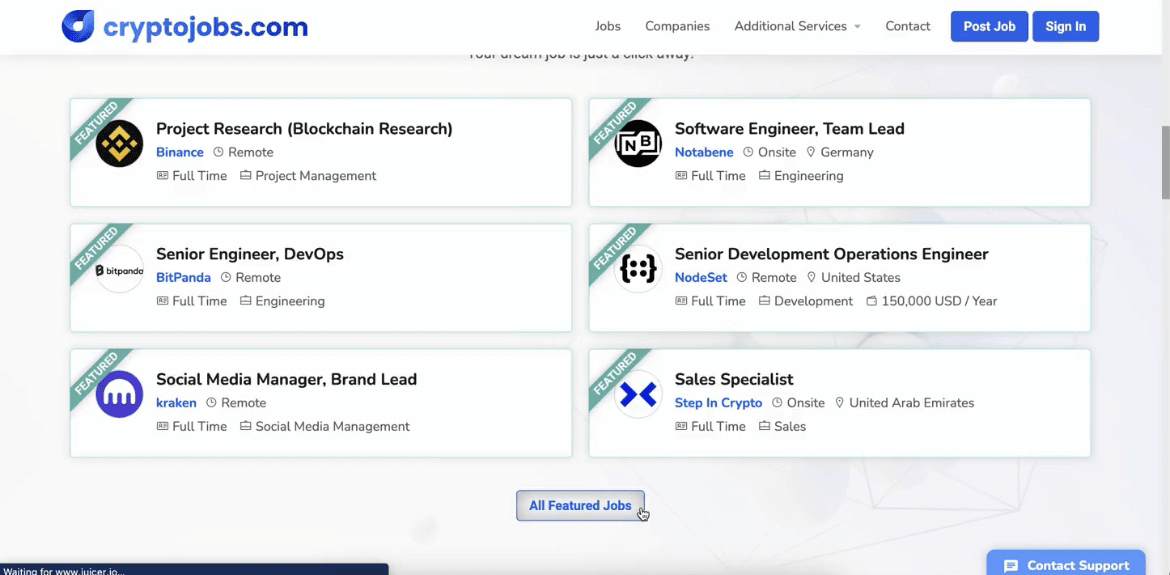
Task: Open Senior Development Operations Engineer job
Action: (831, 254)
